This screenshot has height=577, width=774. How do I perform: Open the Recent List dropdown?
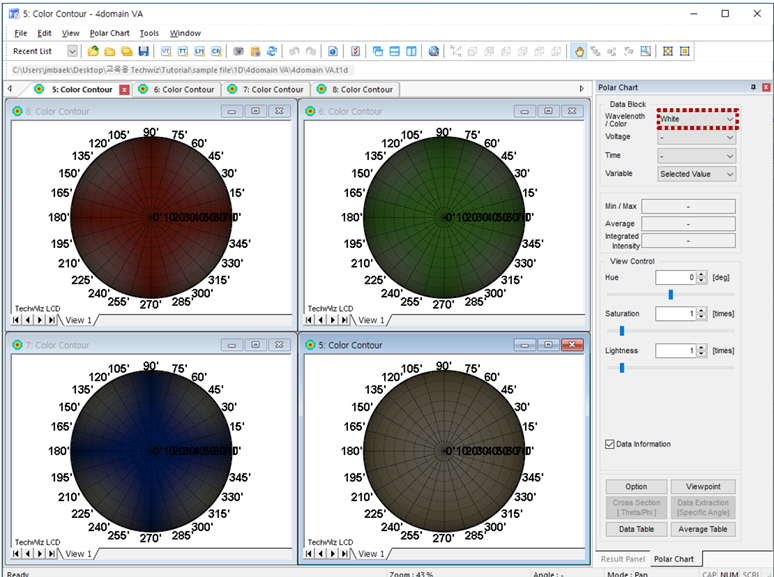(x=72, y=51)
